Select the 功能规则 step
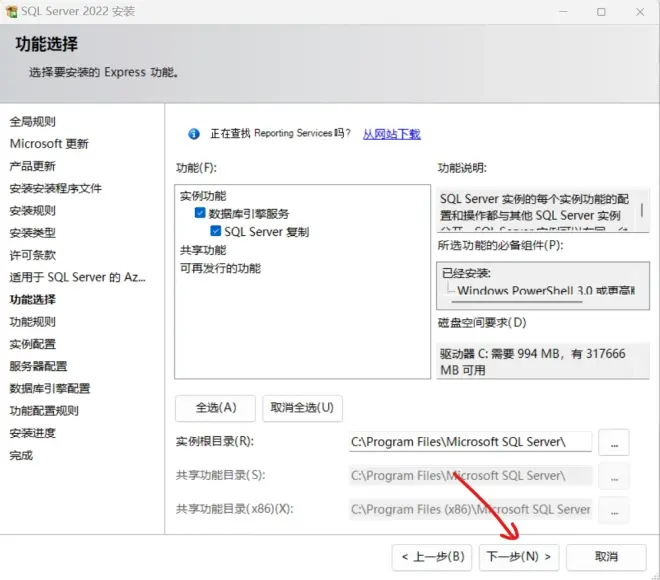The image size is (660, 580). [32, 322]
